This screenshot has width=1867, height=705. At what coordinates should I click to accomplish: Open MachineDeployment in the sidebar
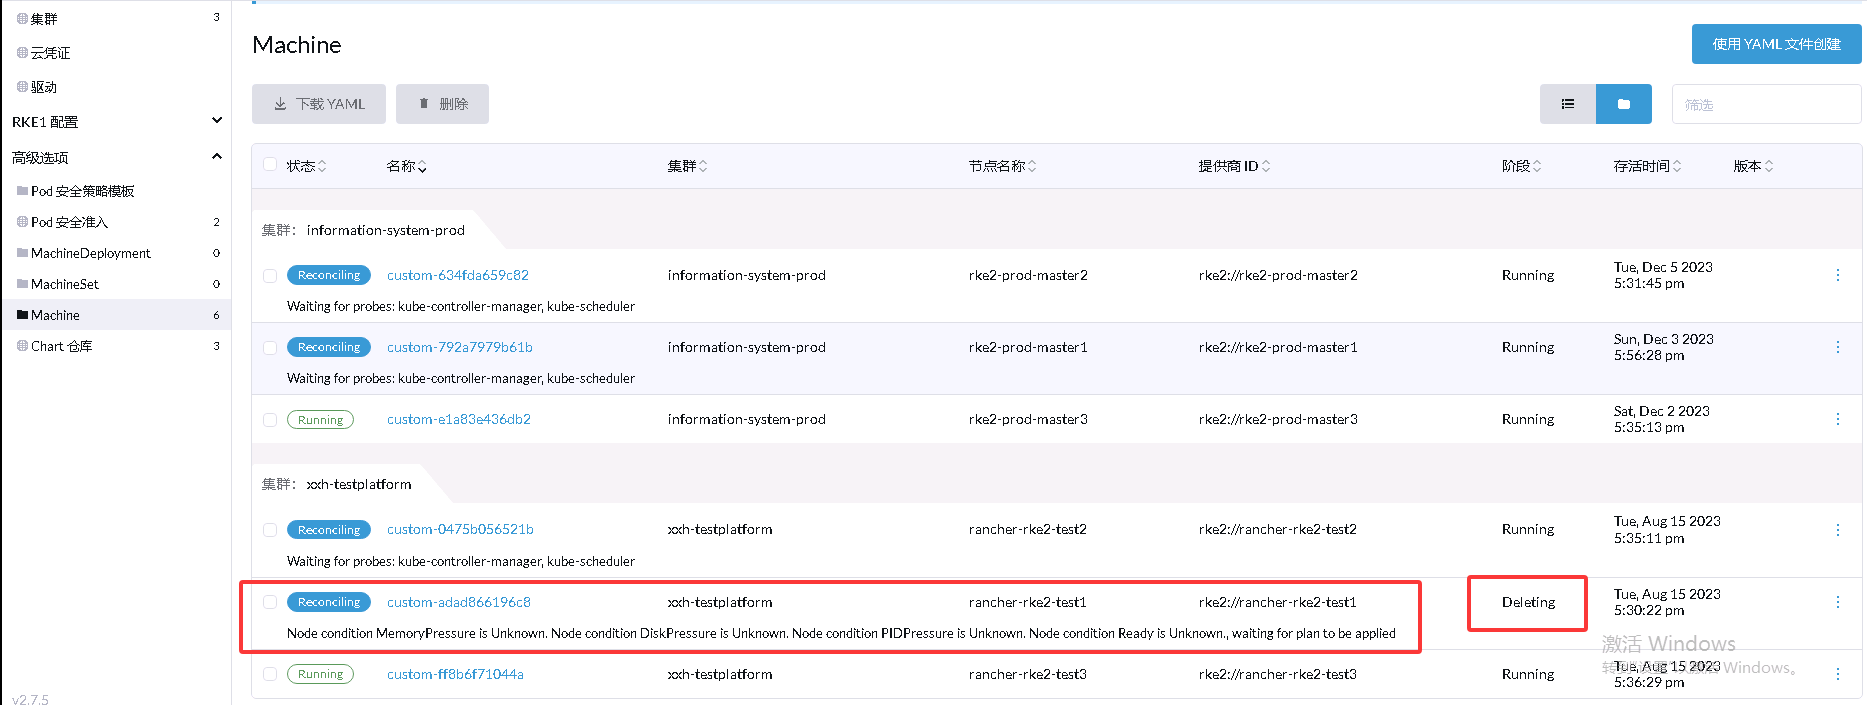click(x=90, y=253)
